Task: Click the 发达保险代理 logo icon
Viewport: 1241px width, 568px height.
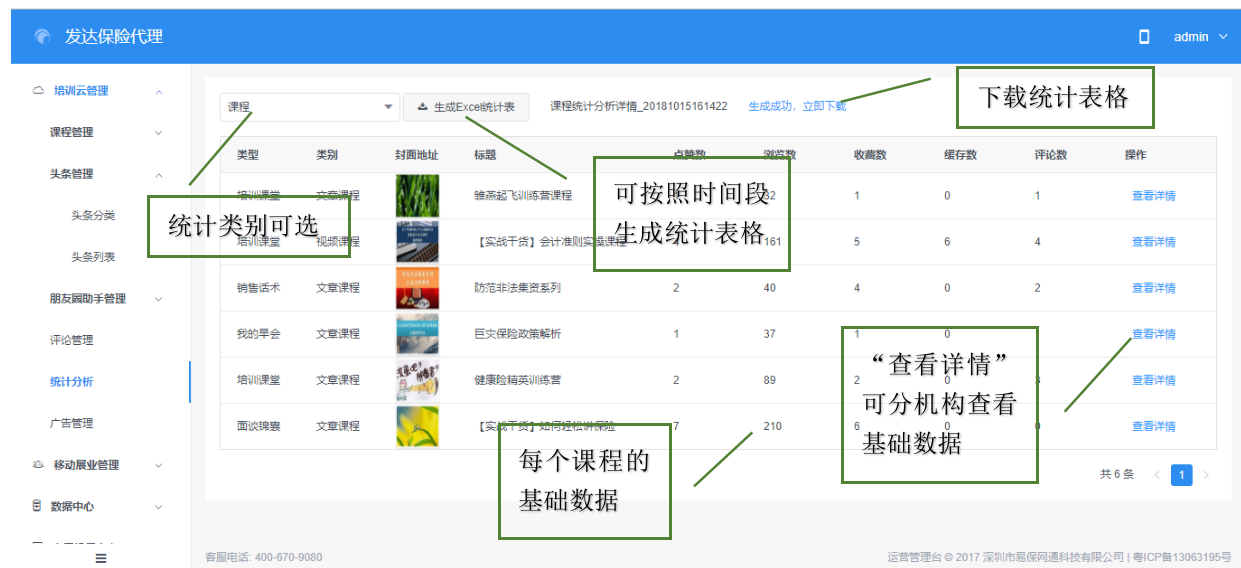Action: click(42, 37)
